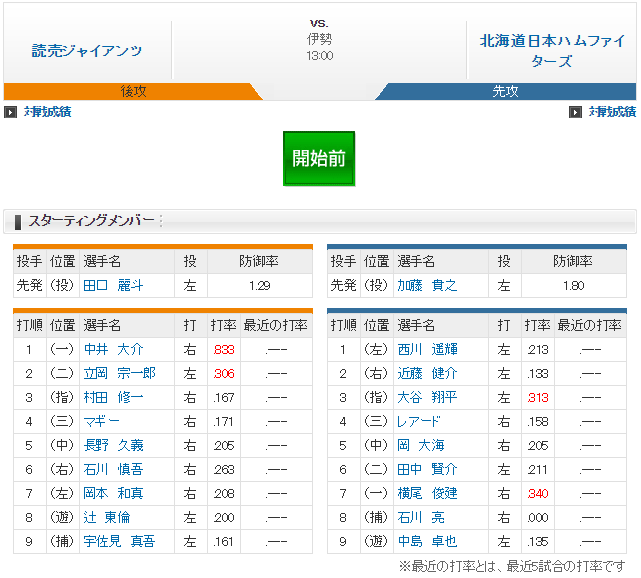Select 中井 大介 batting average .833

coord(224,350)
